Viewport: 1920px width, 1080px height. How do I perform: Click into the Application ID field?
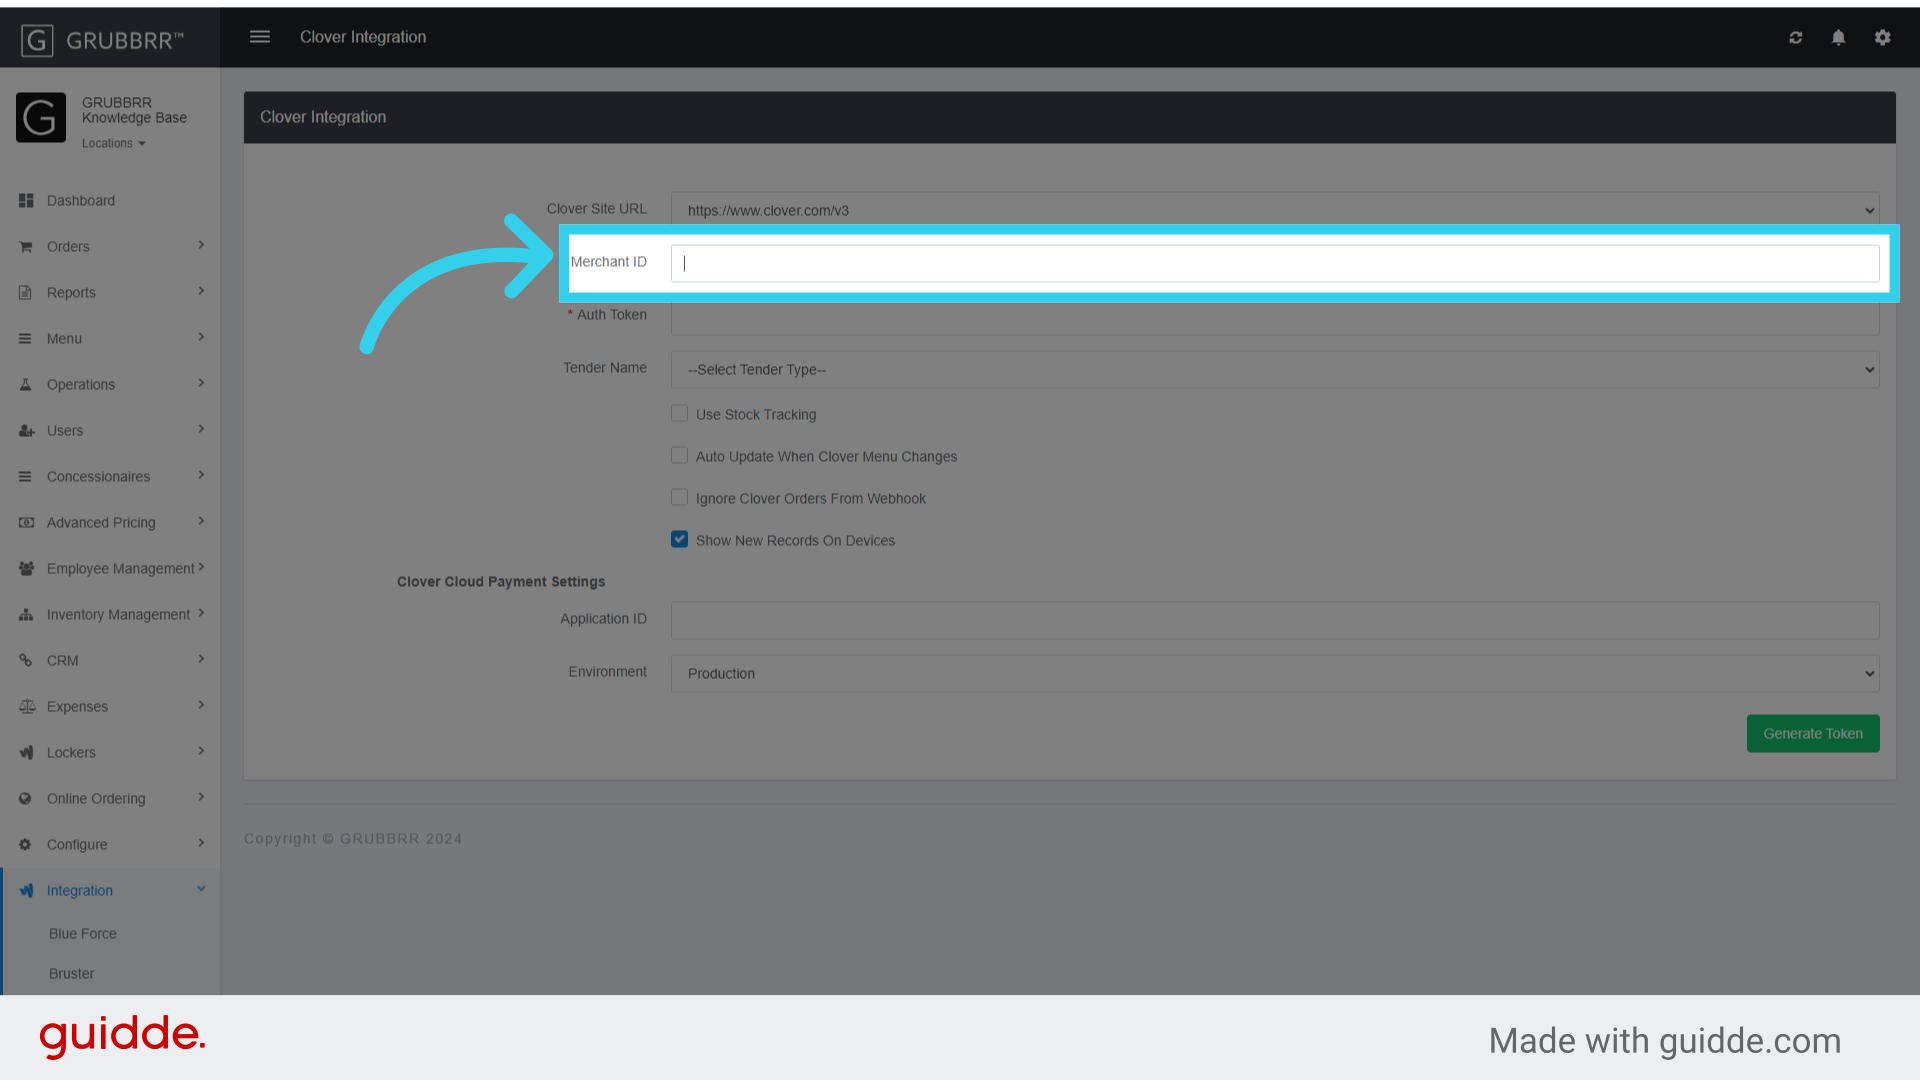click(x=1275, y=621)
